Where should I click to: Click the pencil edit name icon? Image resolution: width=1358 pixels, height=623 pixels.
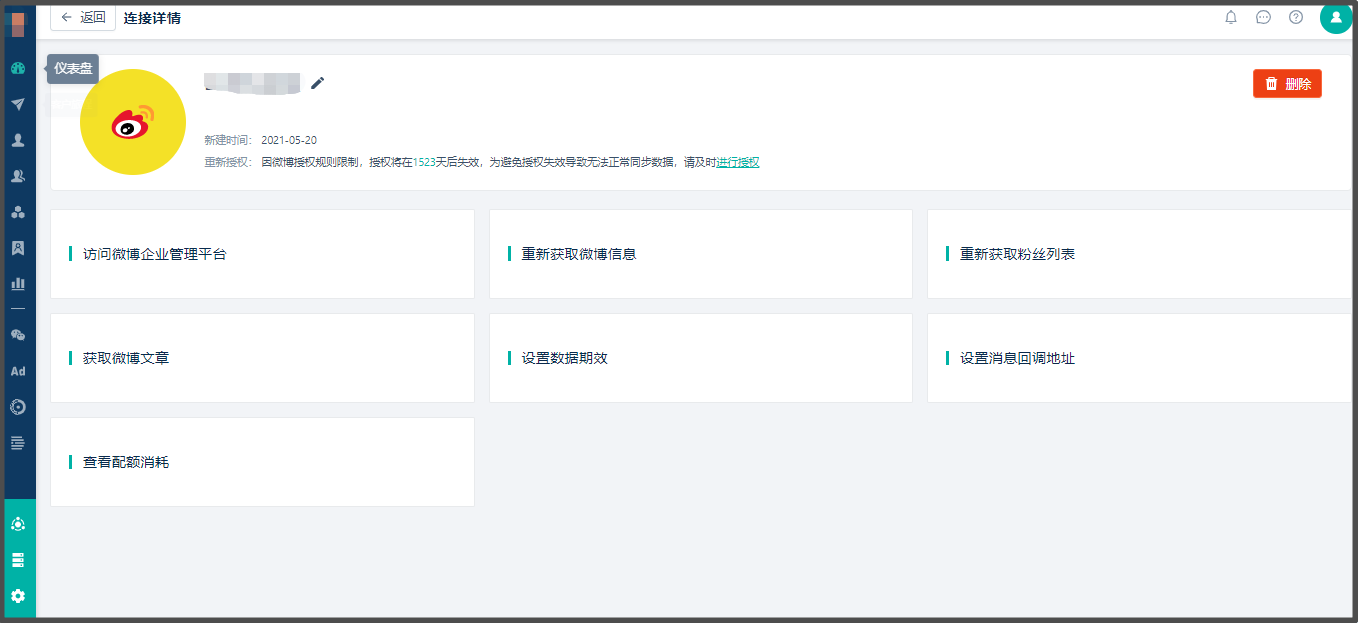318,83
